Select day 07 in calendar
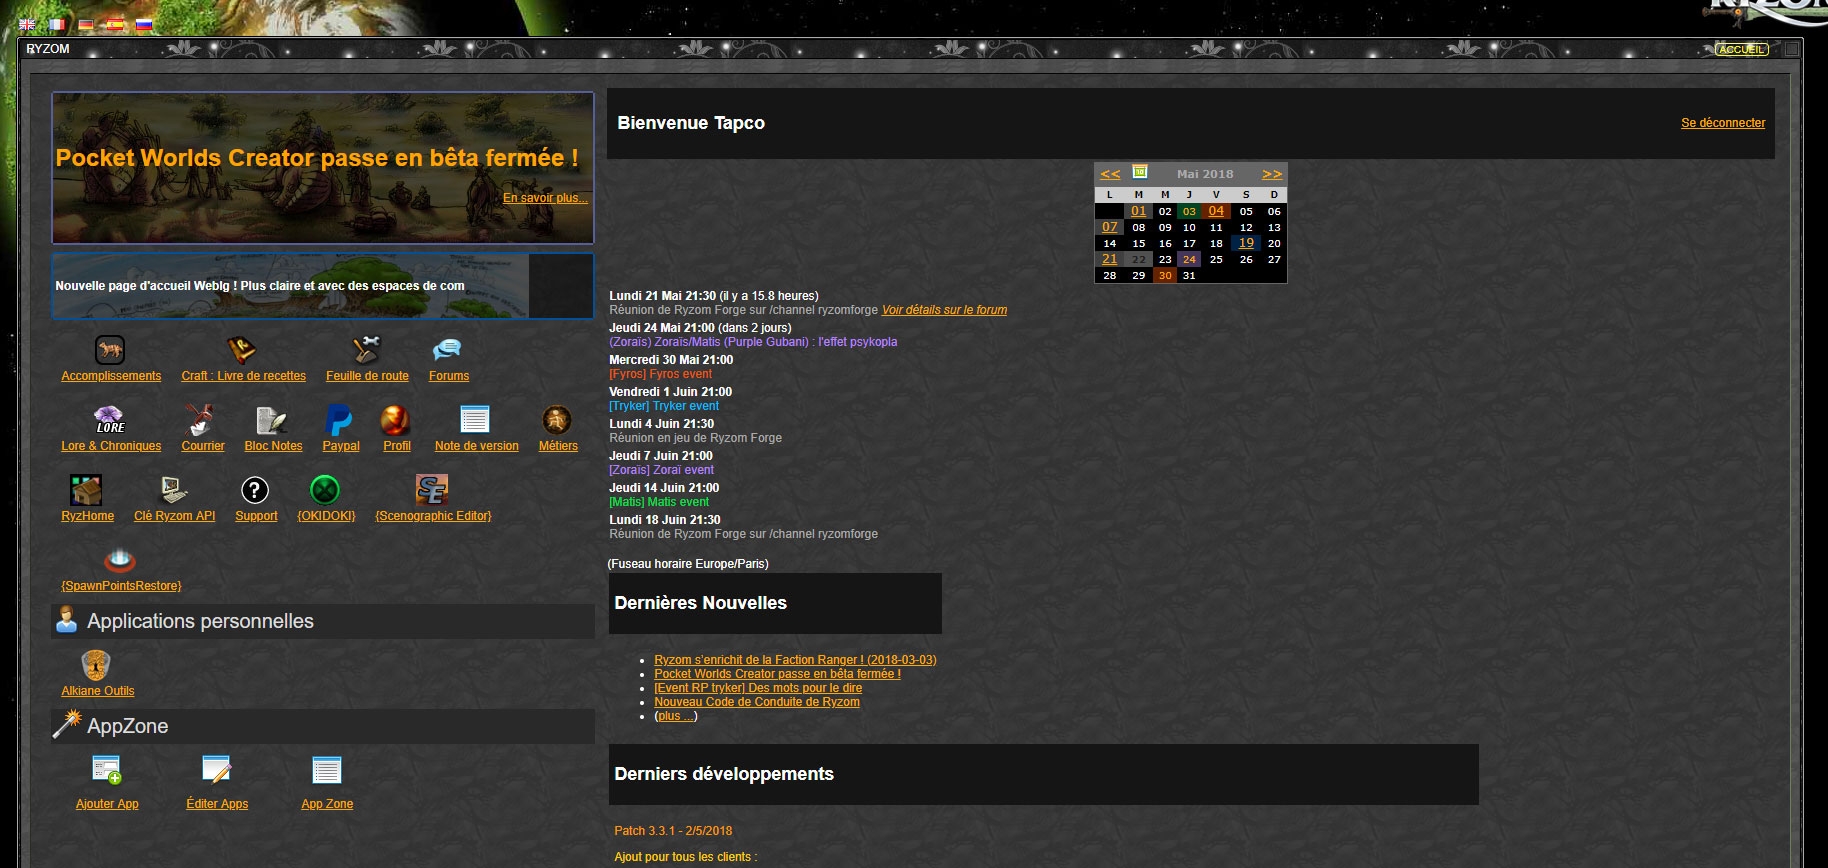Screen dimensions: 1828x868 1110,227
